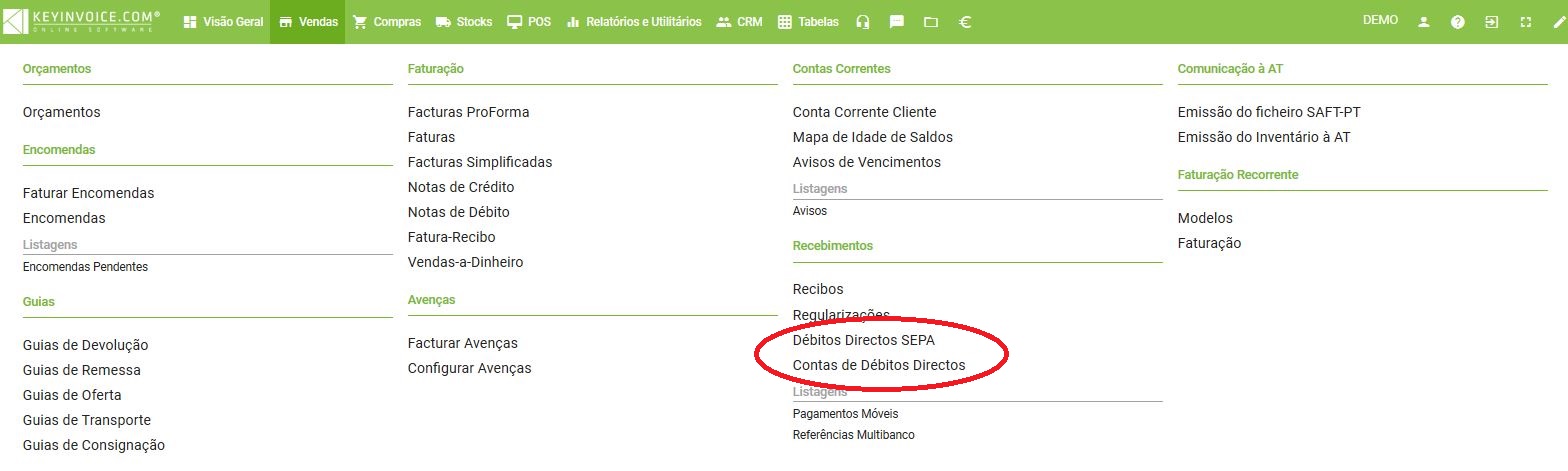Click the pencil edit icon
The image size is (1568, 471).
click(x=1558, y=22)
